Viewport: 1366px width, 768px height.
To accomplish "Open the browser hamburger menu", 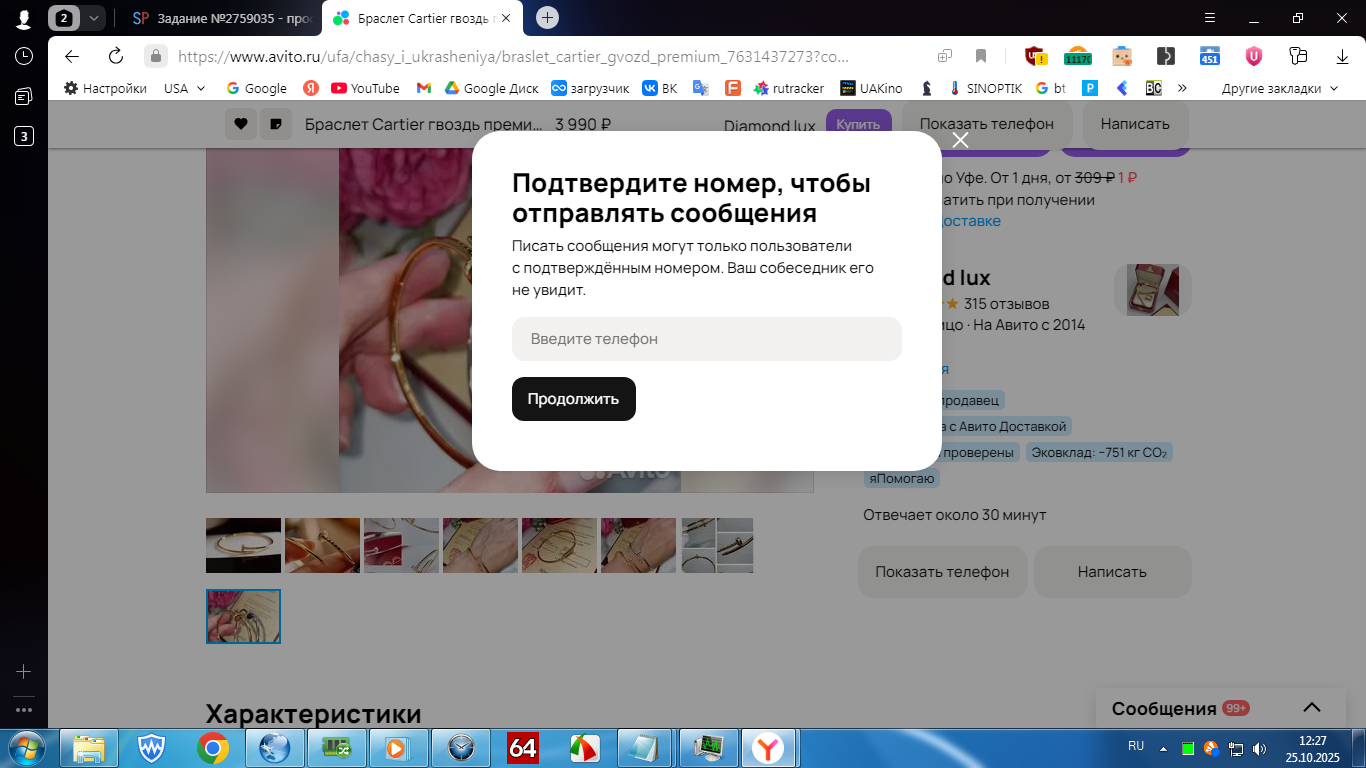I will tap(1210, 18).
